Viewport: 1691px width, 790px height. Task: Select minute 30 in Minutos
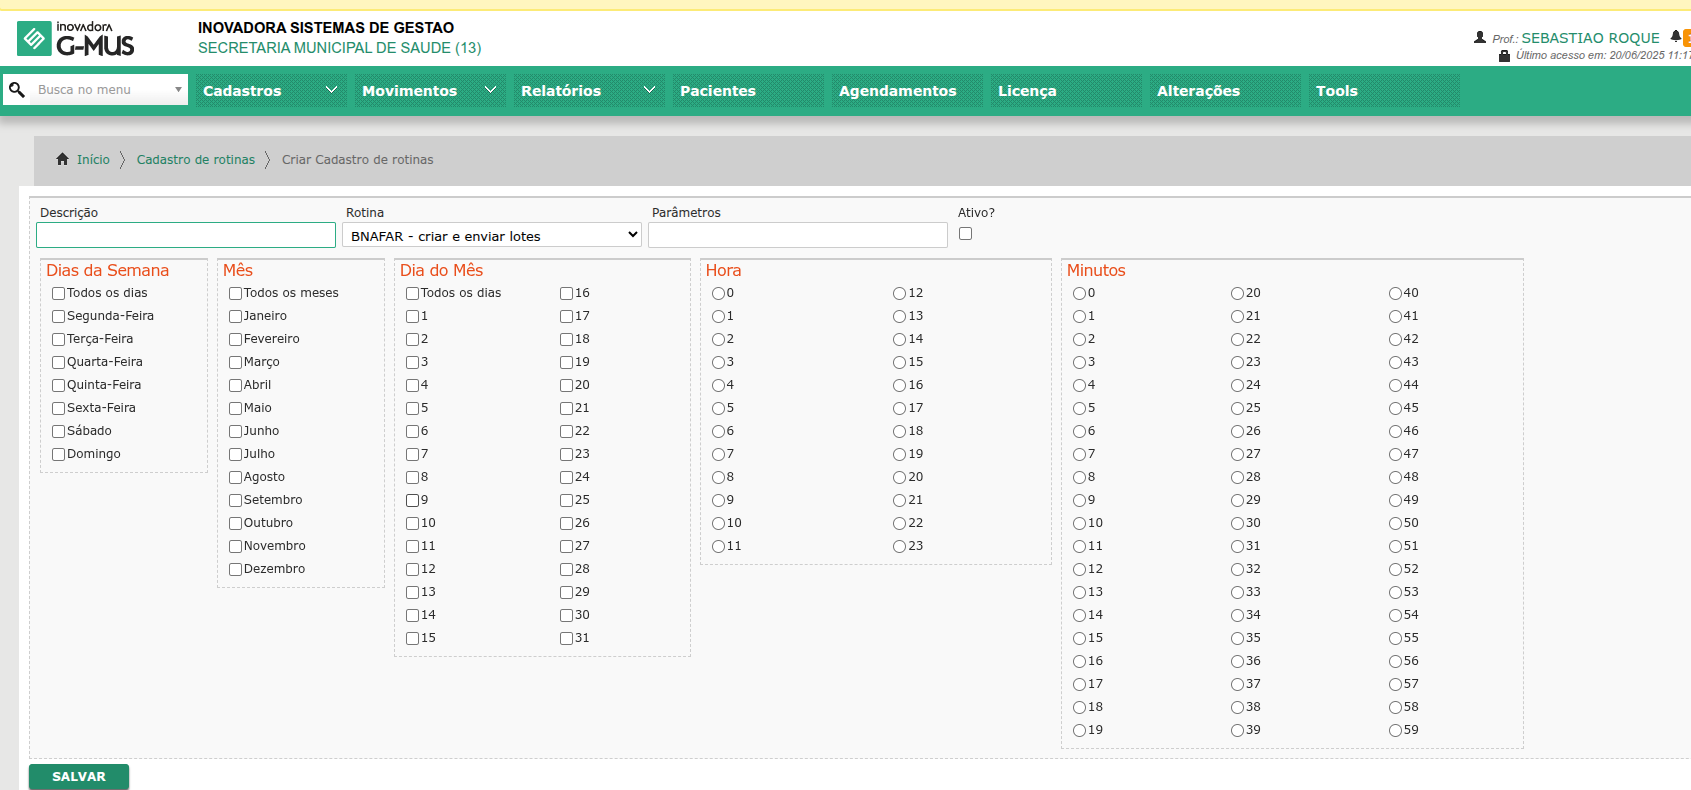(x=1237, y=524)
